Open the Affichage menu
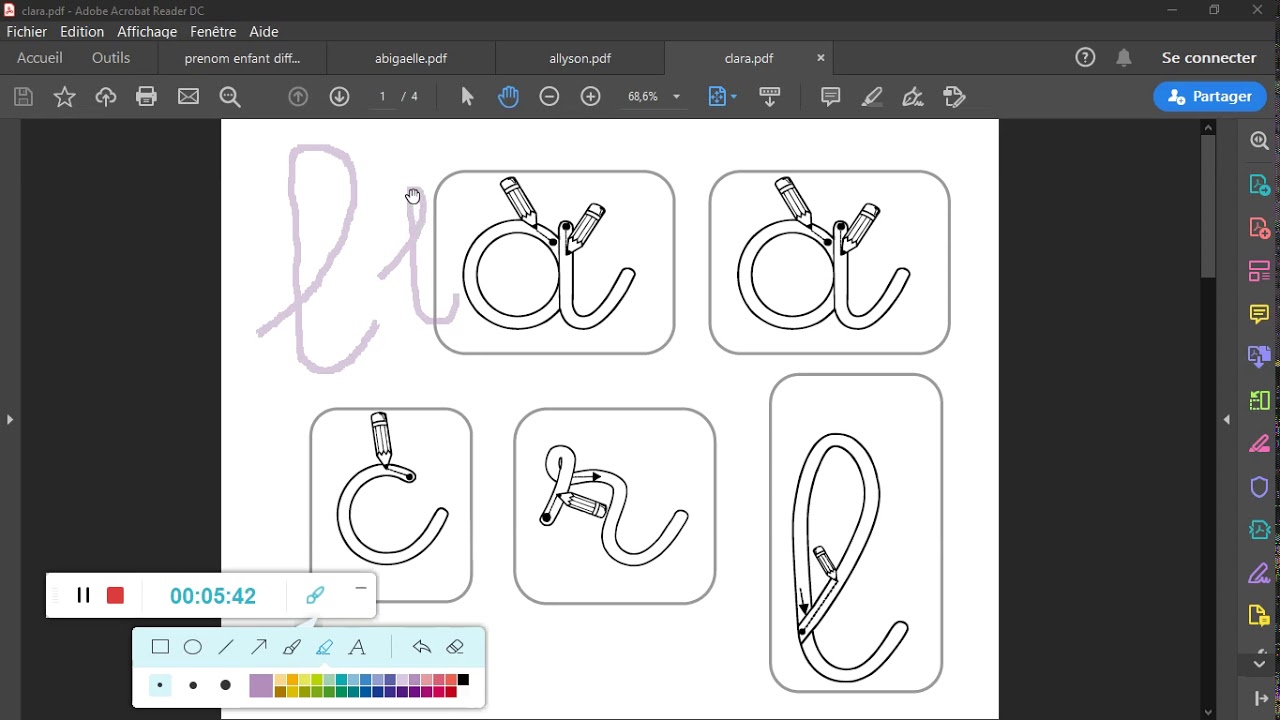This screenshot has height=720, width=1280. tap(147, 32)
